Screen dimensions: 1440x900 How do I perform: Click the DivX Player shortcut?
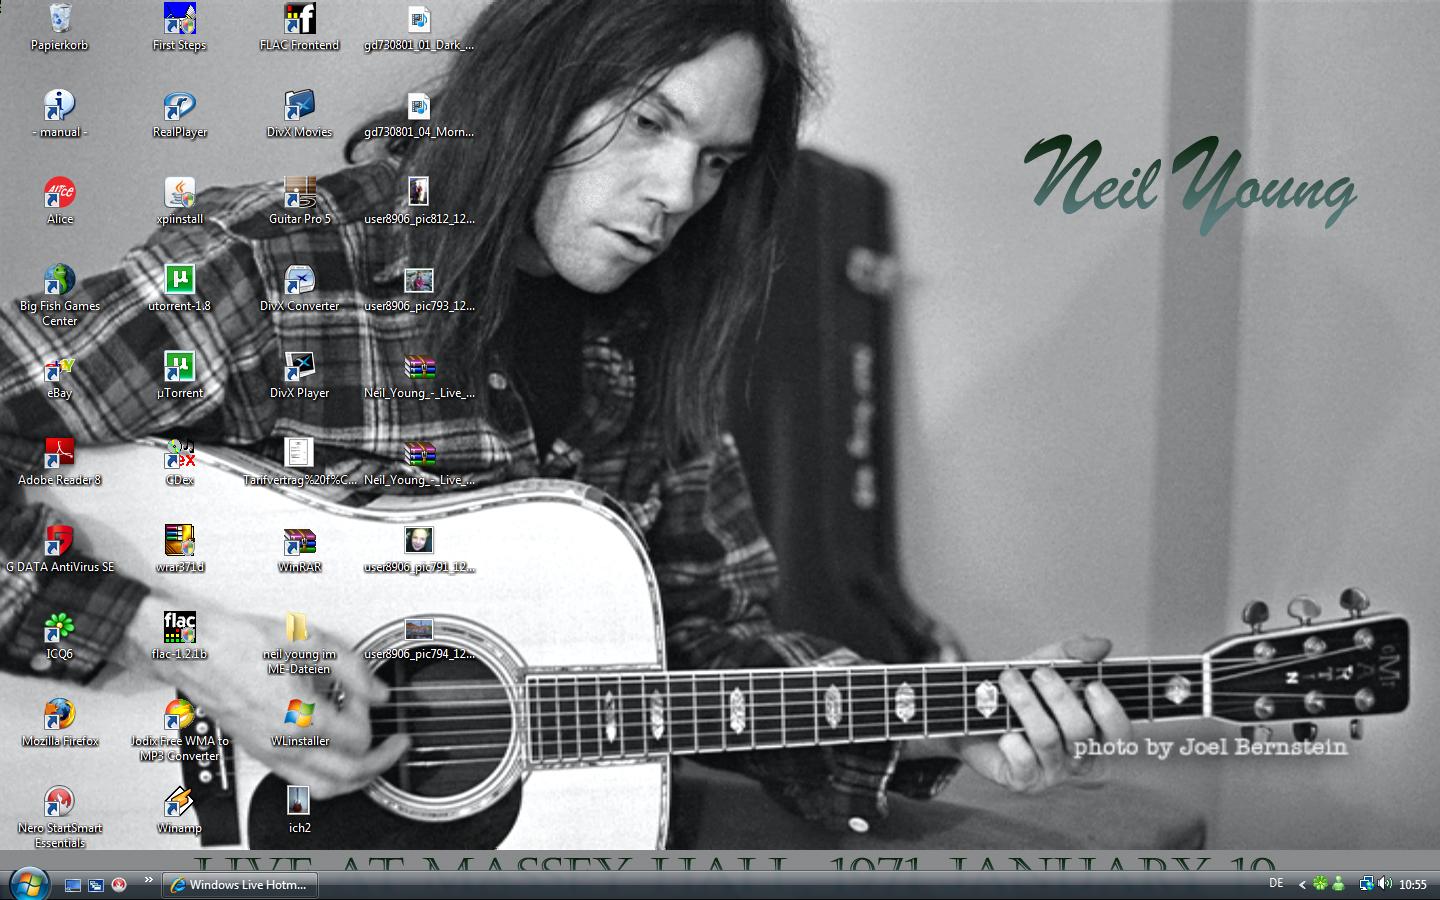coord(299,368)
